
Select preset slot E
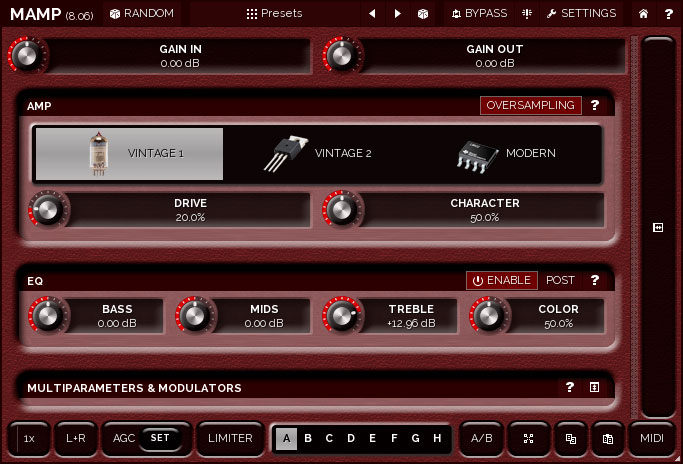coord(372,438)
